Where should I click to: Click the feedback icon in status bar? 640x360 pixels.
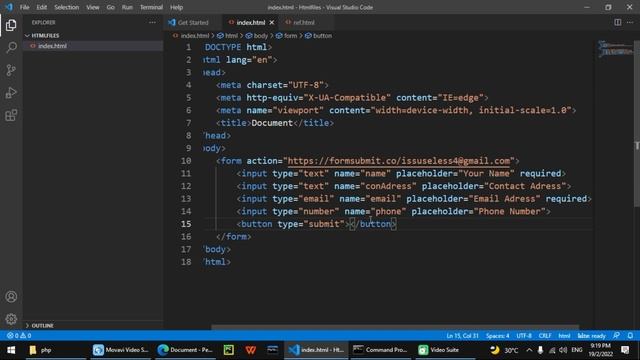(616, 336)
